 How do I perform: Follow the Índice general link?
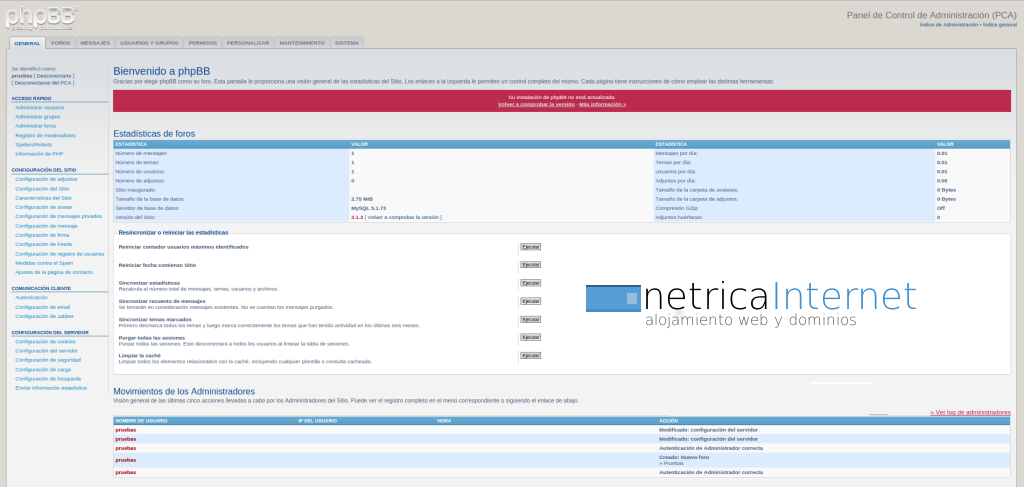tap(1000, 25)
